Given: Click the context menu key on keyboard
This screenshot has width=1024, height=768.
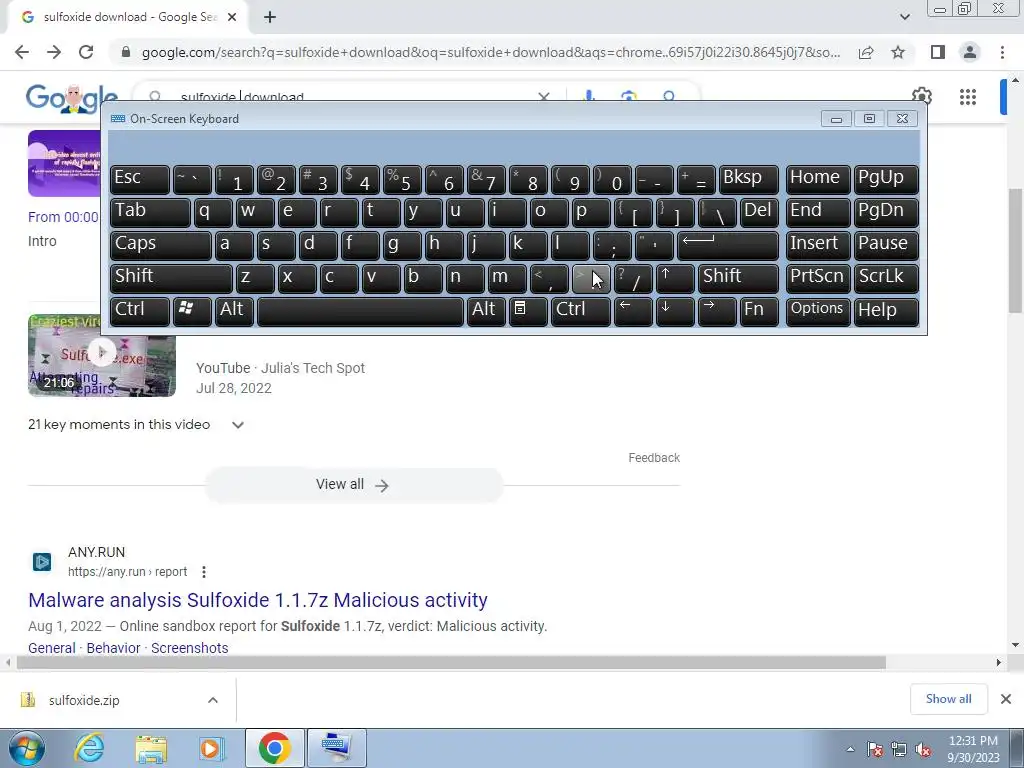Looking at the screenshot, I should pyautogui.click(x=528, y=311).
